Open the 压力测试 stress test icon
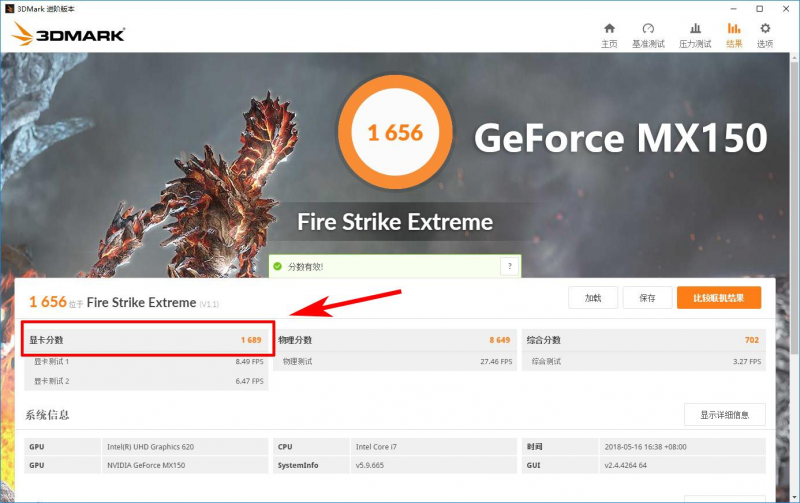The height and width of the screenshot is (503, 800). coord(695,29)
